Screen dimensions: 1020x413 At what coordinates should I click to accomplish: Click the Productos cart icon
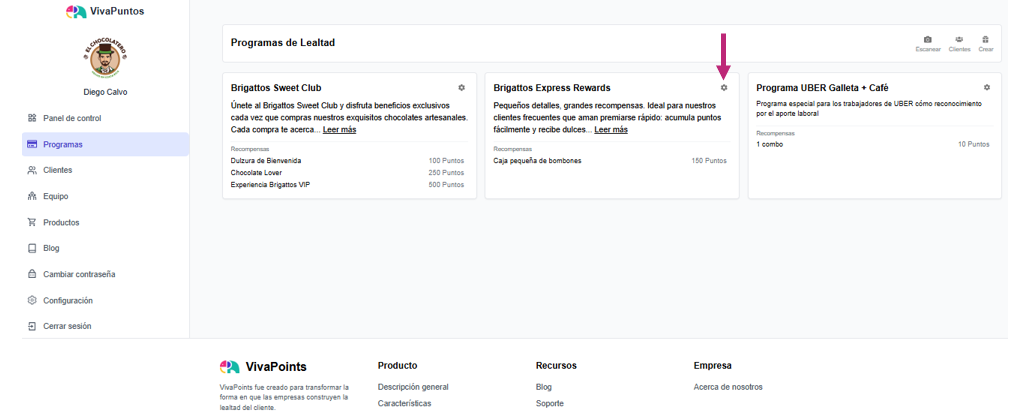(32, 222)
